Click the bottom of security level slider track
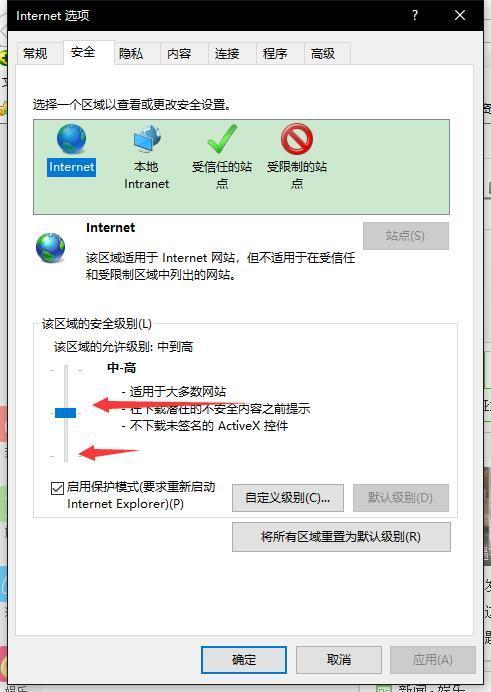 tap(66, 456)
